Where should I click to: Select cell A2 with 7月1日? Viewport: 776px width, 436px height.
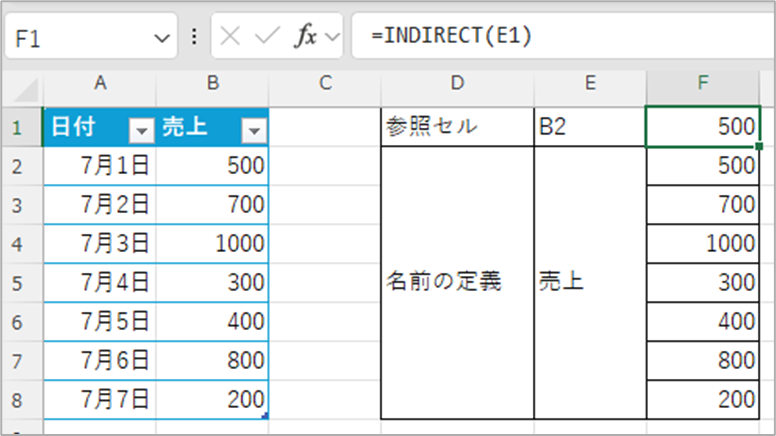pos(100,165)
